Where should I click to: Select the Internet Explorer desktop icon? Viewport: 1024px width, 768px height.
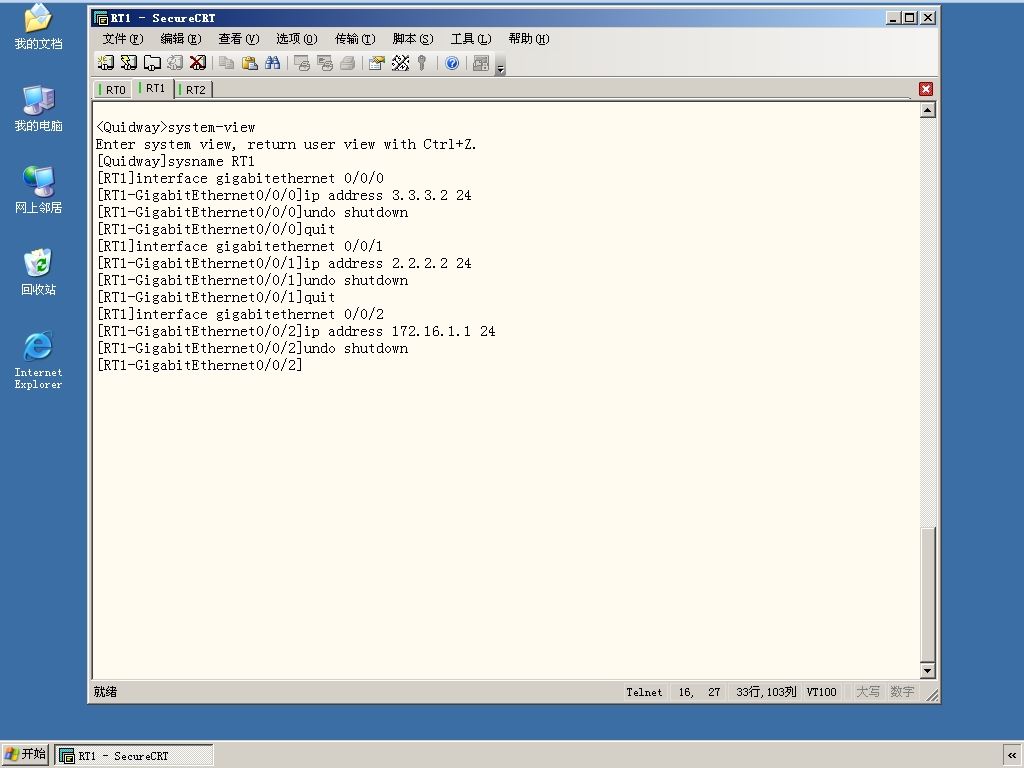click(38, 360)
